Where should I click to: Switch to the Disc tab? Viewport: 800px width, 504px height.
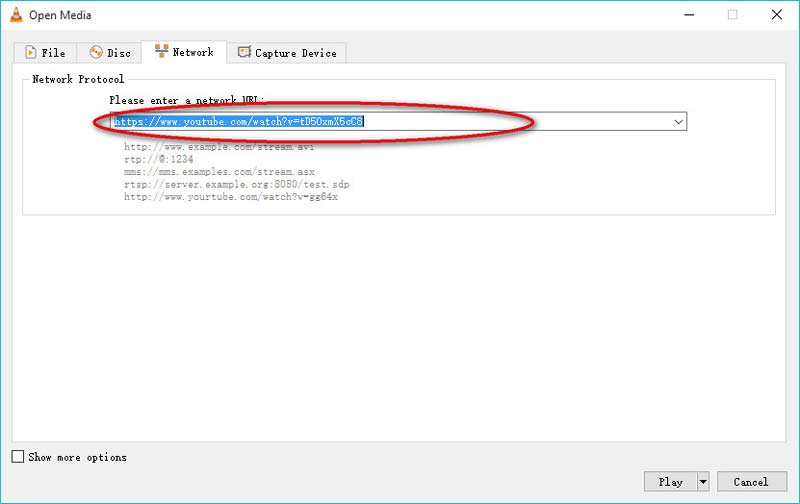pos(109,53)
